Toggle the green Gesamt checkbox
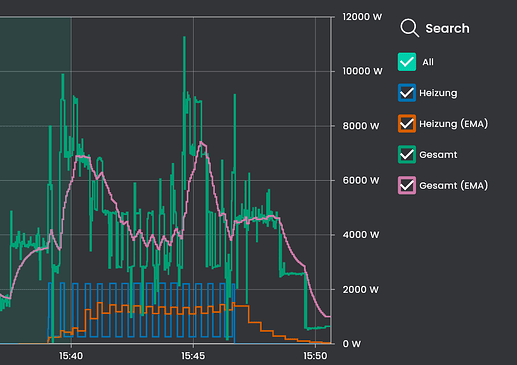This screenshot has height=365, width=517. (x=407, y=154)
